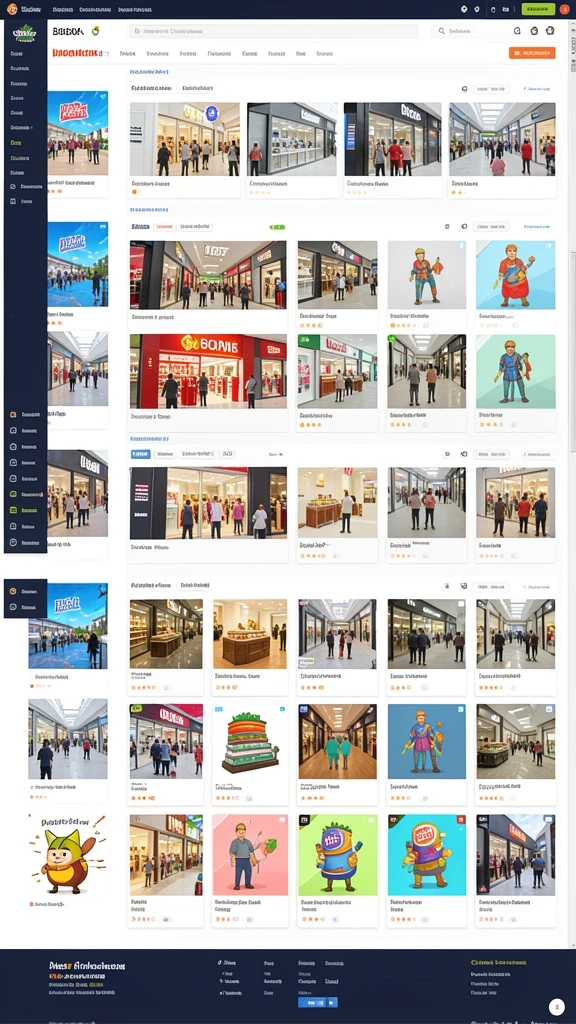Open the sort dropdown in first section header
576x1024 pixels.
pyautogui.click(x=490, y=88)
